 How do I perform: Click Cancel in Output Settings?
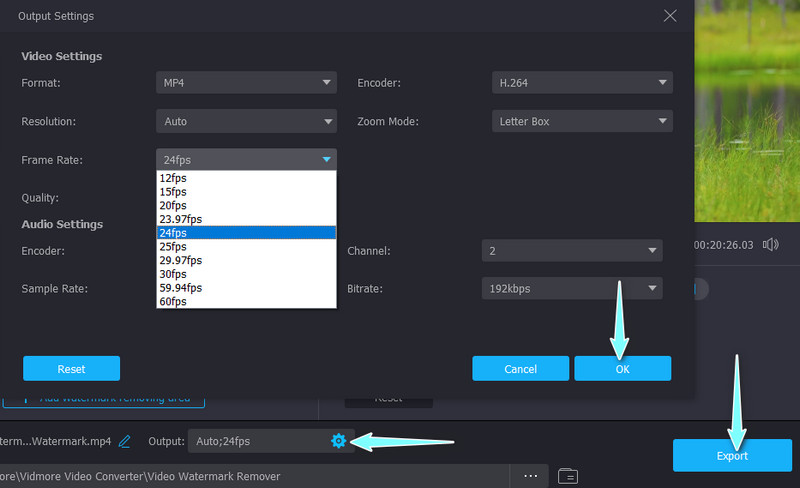tap(520, 368)
